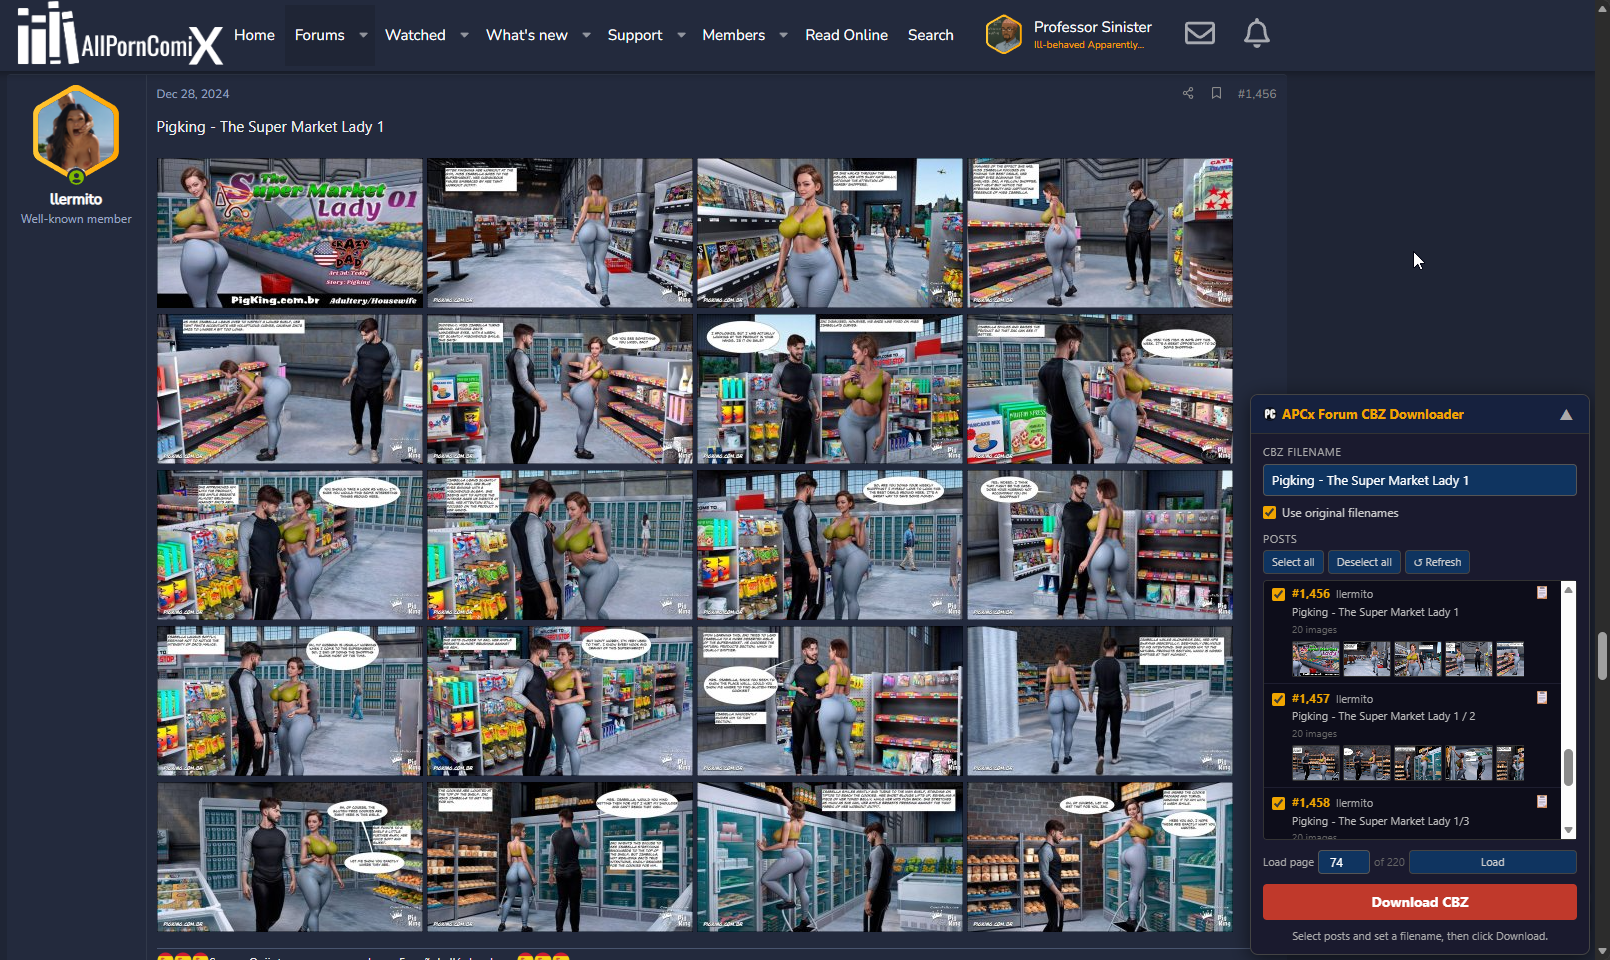The height and width of the screenshot is (960, 1610).
Task: Uncheck post #1,457 in the downloader list
Action: coord(1278,699)
